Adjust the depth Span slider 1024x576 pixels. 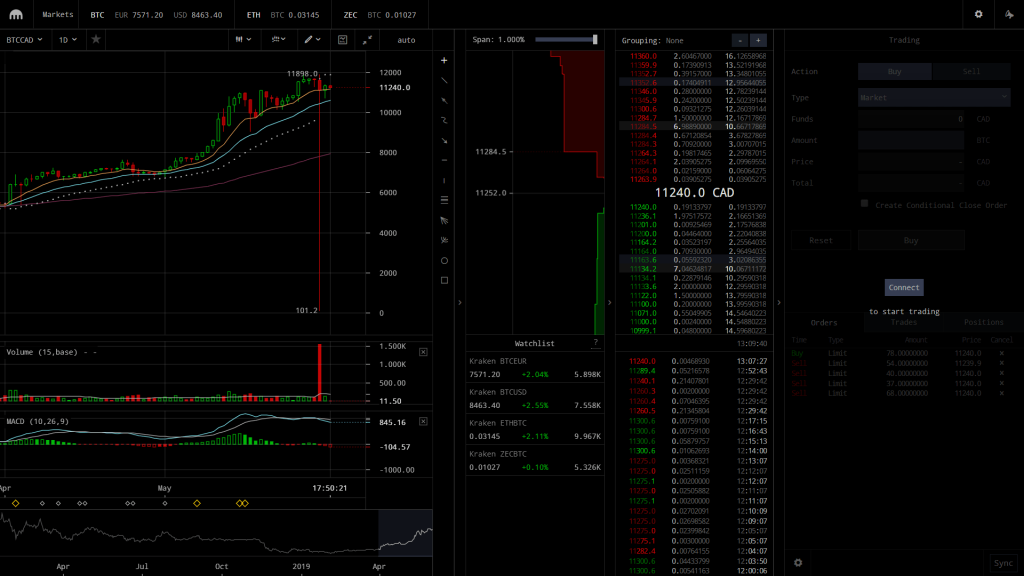tap(595, 39)
